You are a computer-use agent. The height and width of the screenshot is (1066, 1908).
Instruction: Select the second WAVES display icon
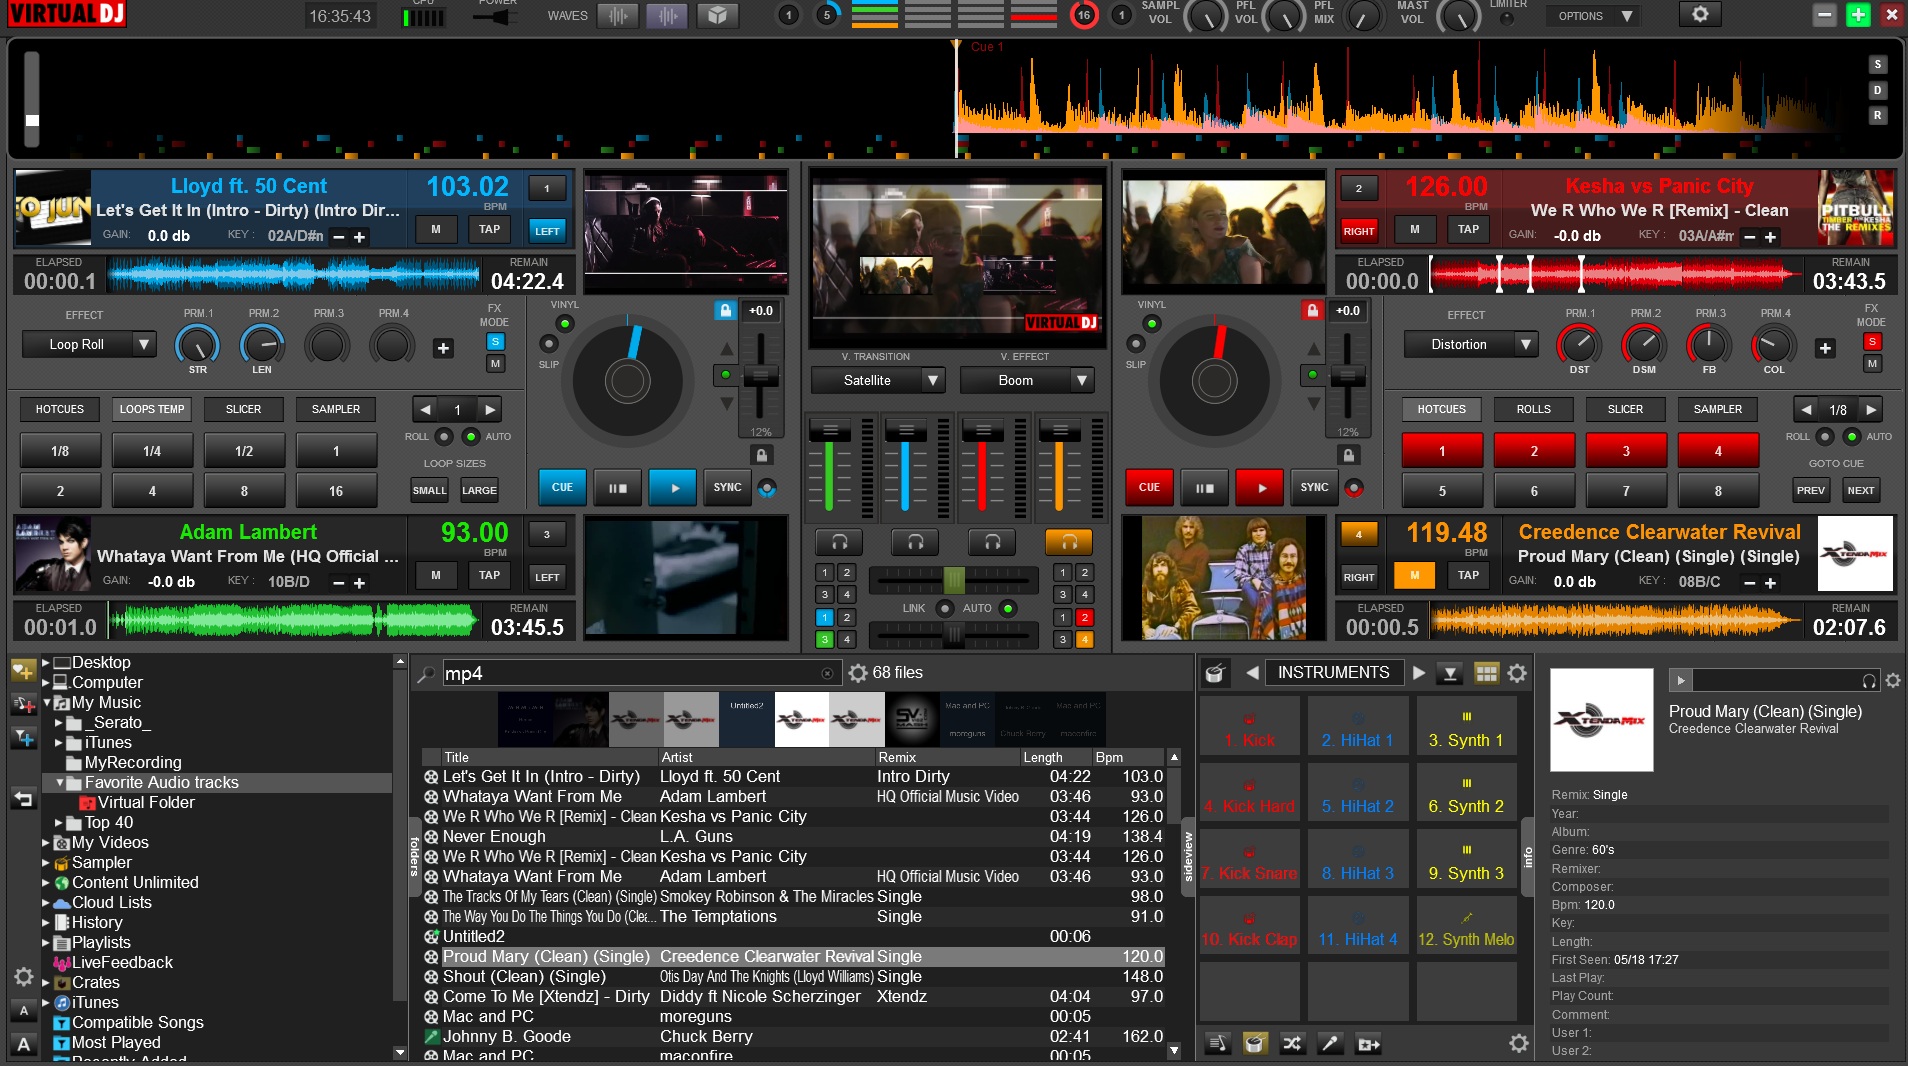coord(667,15)
